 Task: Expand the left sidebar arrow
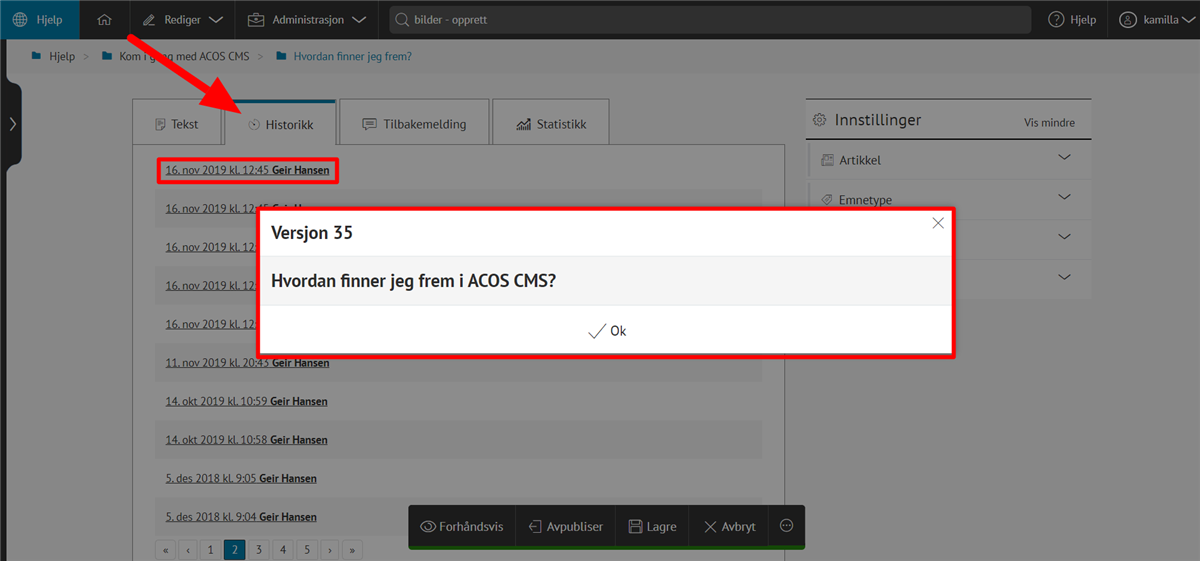[x=11, y=124]
